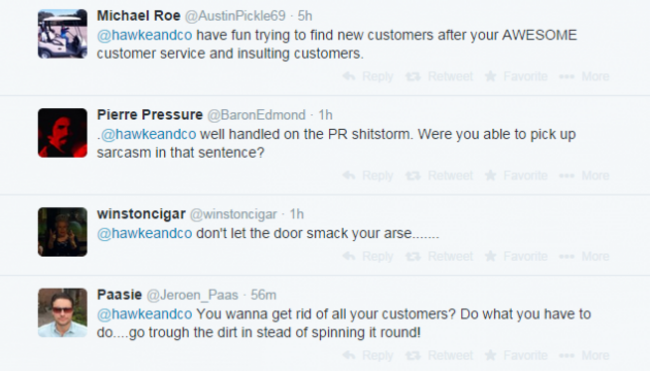Screen dimensions: 650x371
Task: Open the winstoncigar profile name
Action: click(x=141, y=214)
